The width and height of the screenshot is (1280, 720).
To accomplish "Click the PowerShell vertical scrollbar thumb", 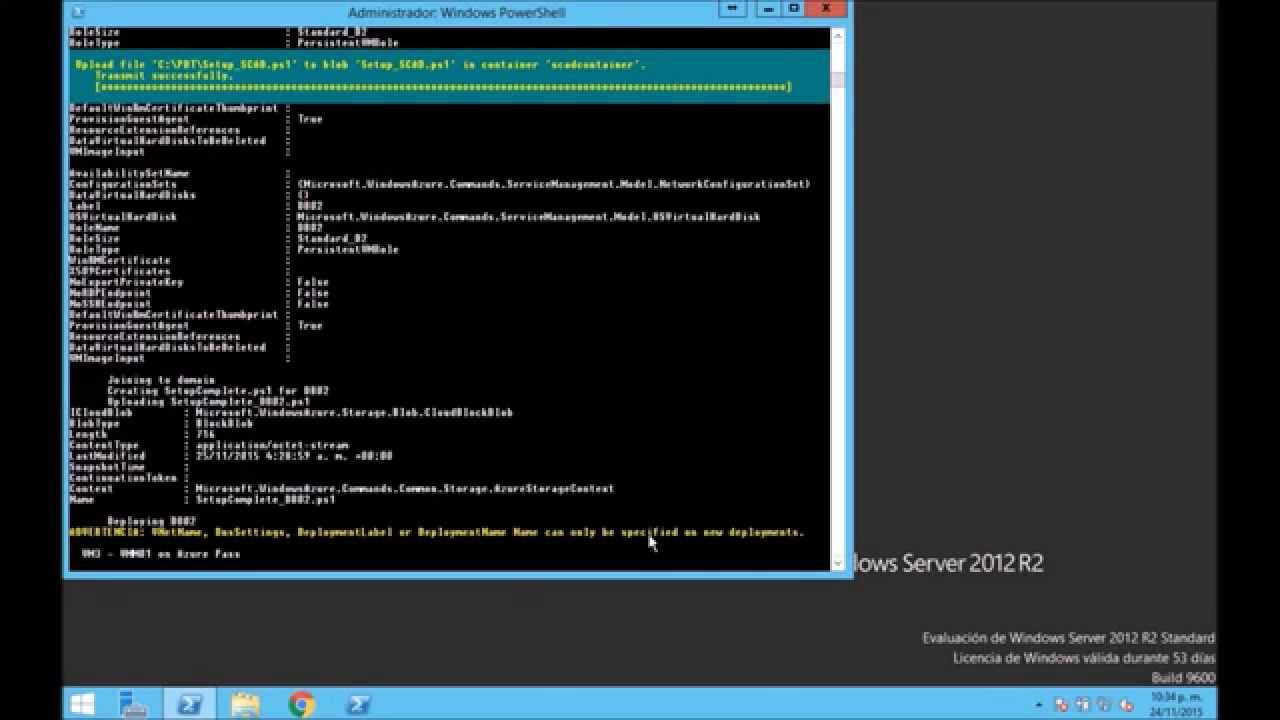I will point(838,80).
